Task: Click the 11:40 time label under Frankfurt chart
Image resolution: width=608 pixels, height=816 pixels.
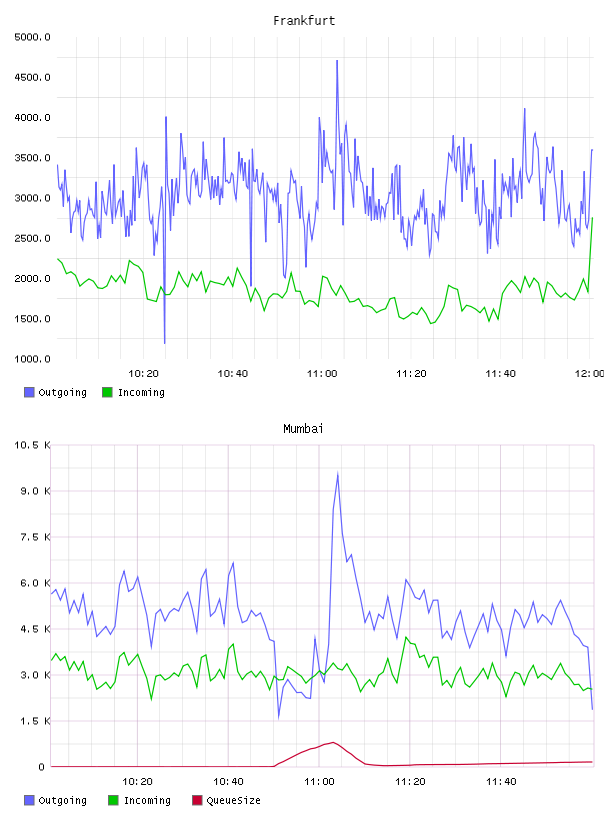Action: [500, 374]
